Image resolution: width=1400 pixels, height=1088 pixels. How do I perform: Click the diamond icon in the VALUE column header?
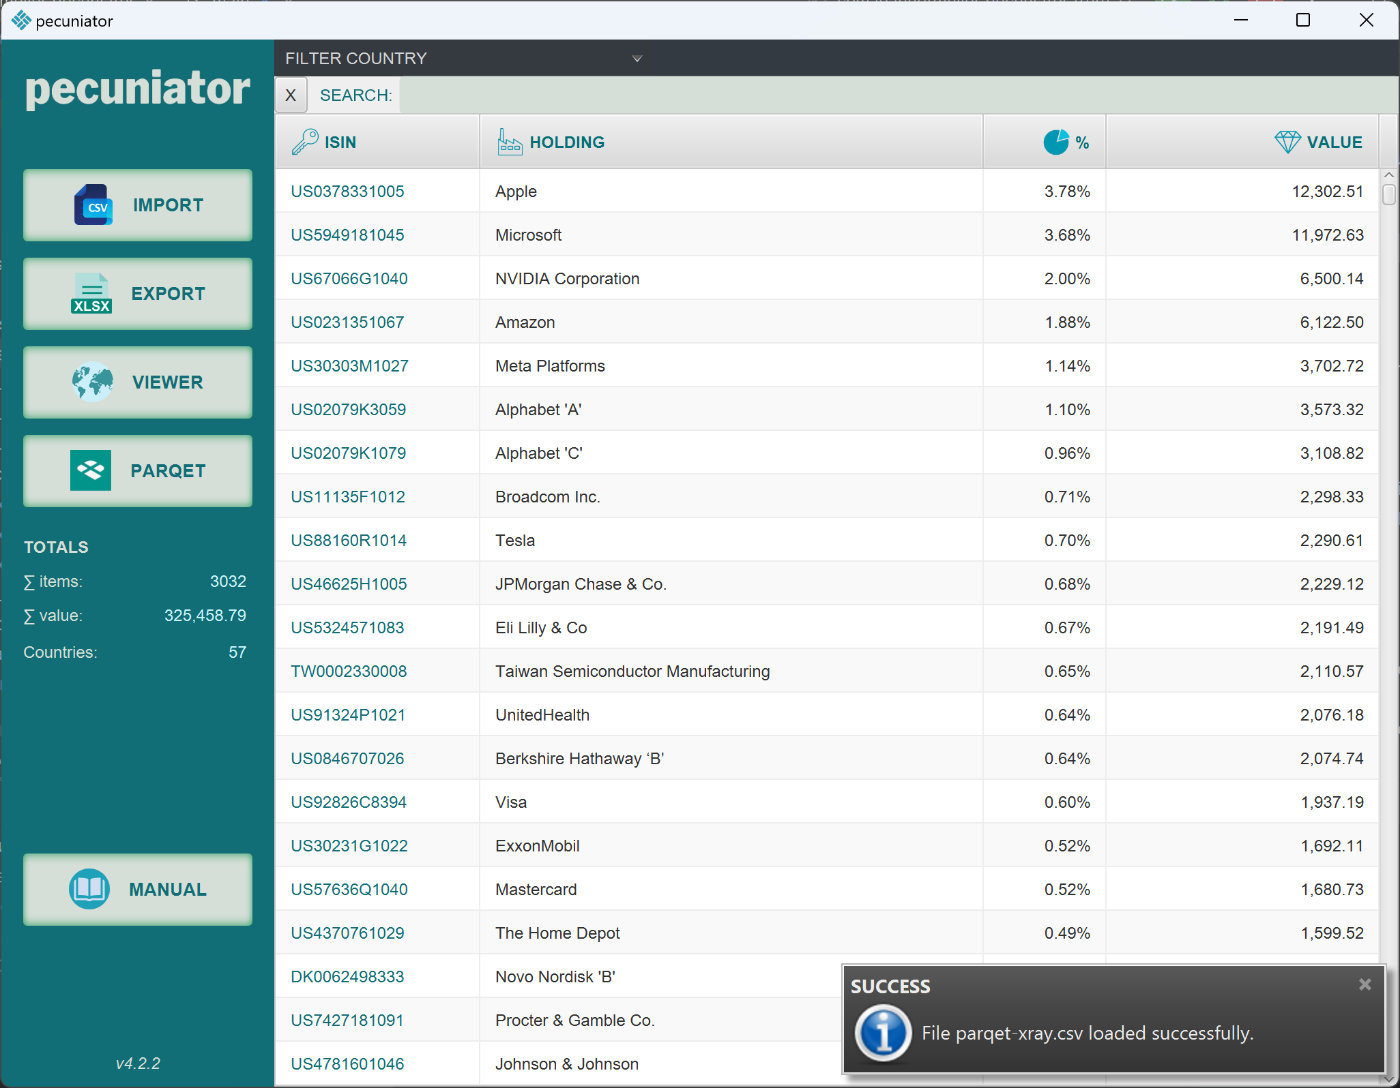coord(1290,141)
